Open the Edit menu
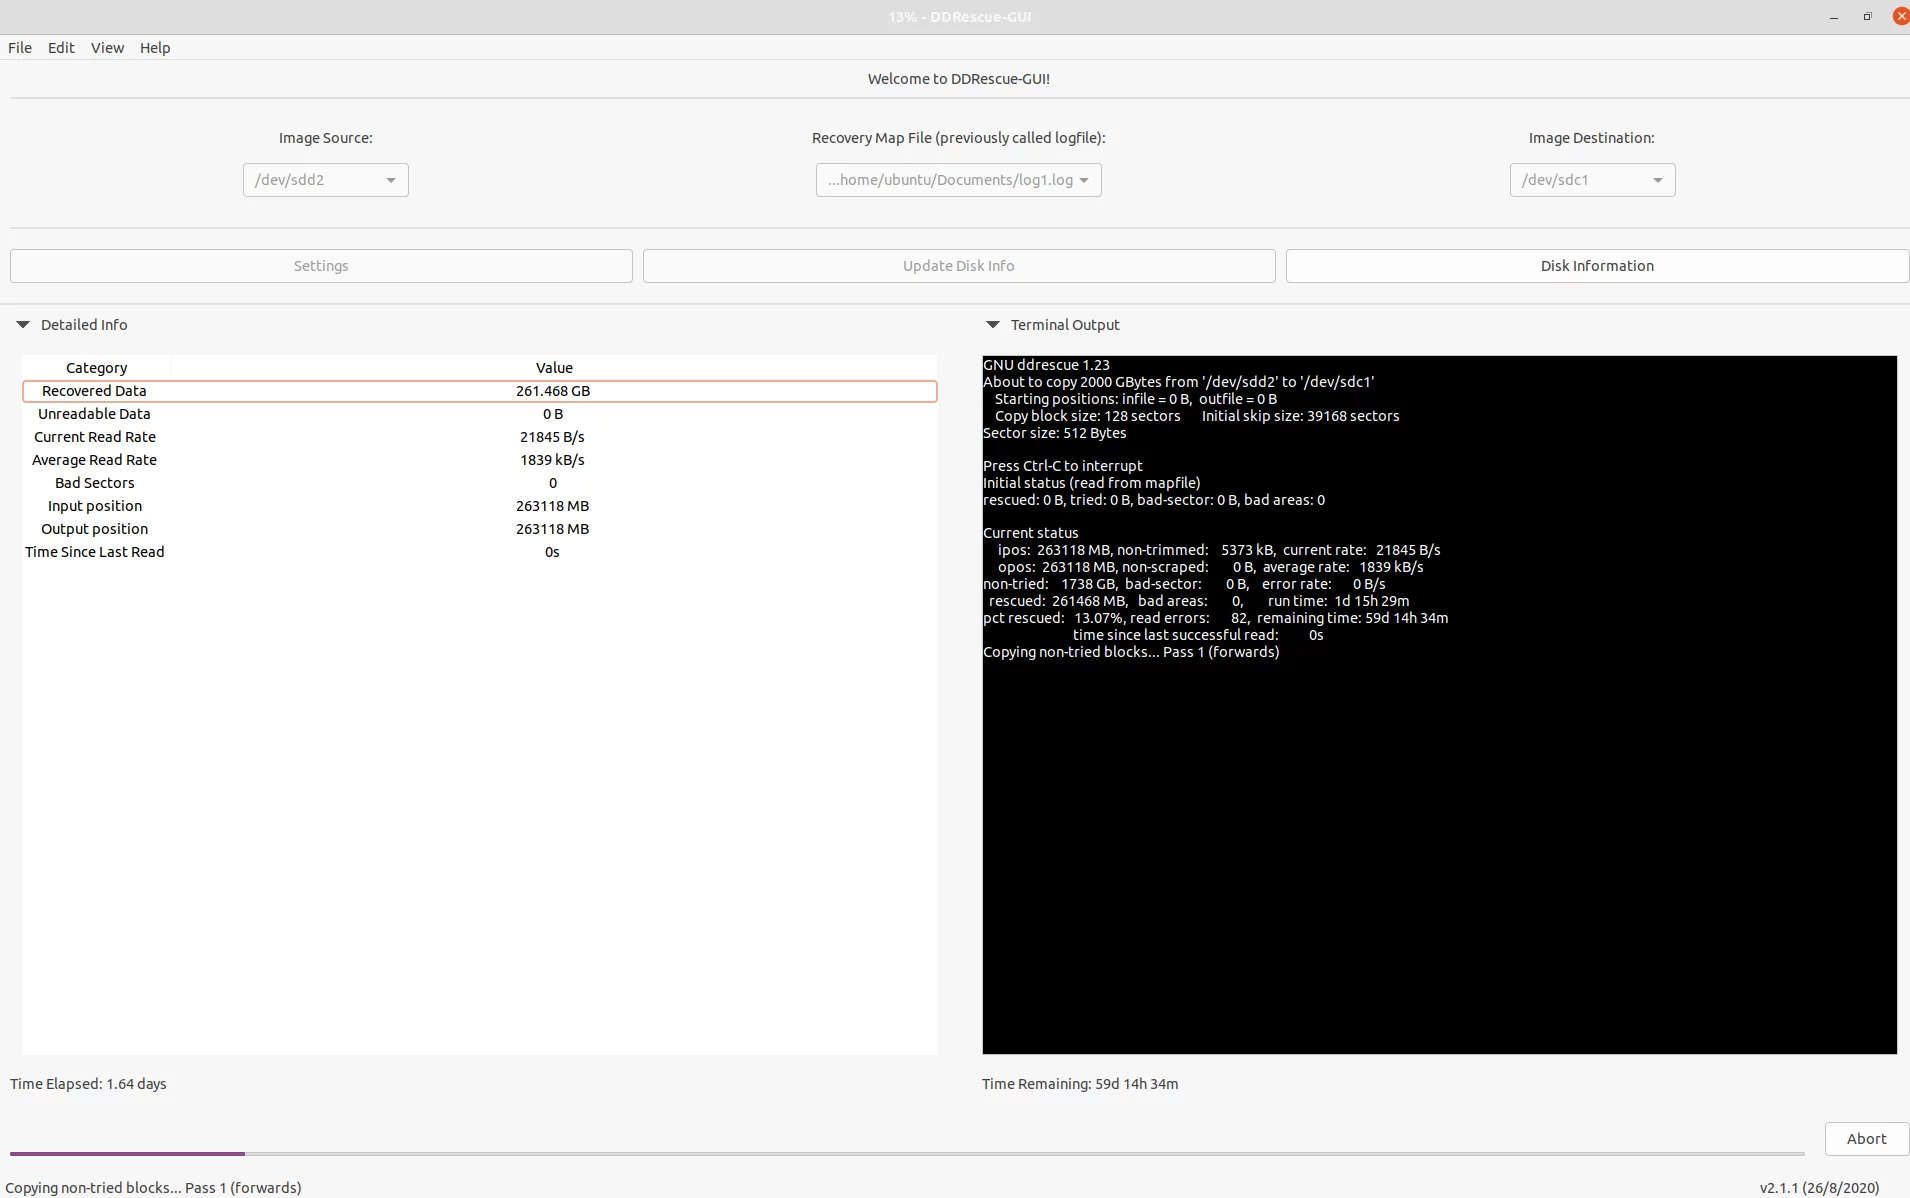 (61, 48)
